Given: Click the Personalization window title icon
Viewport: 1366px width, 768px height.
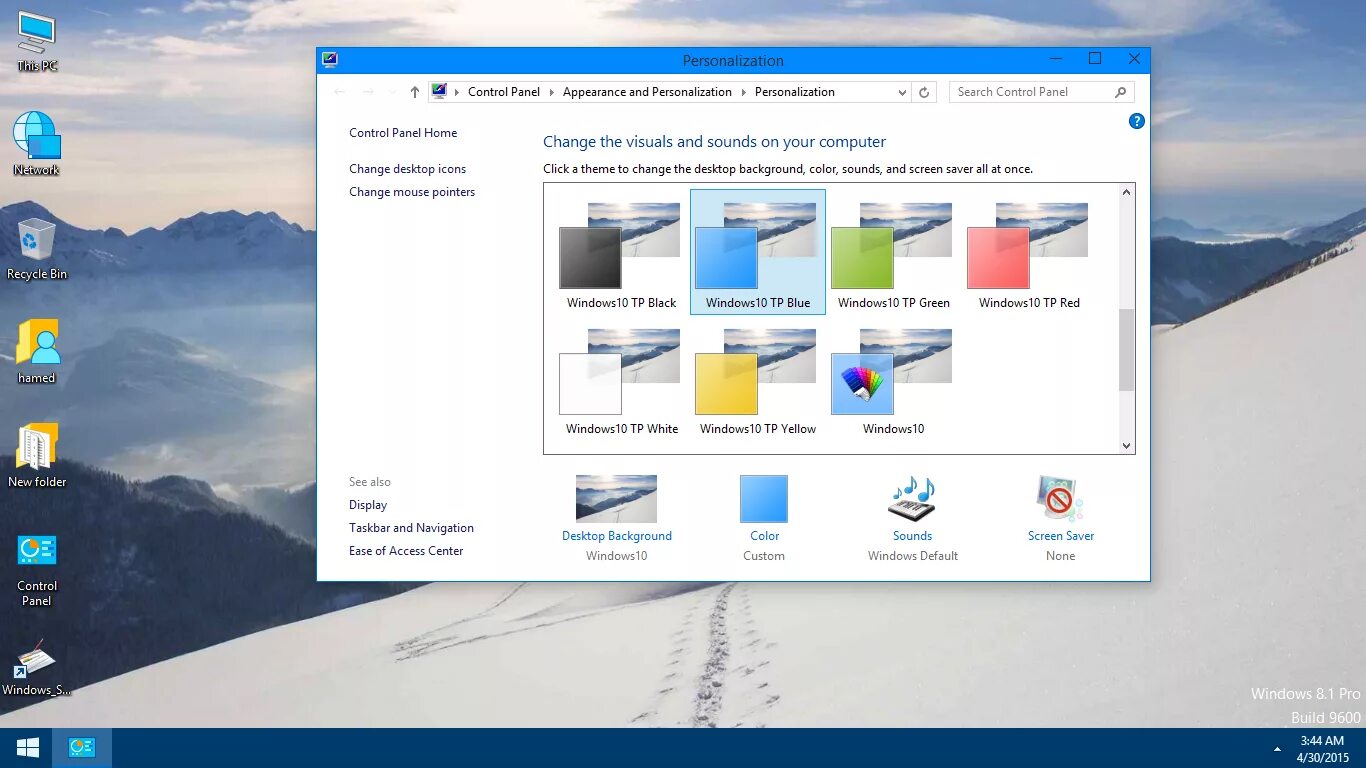Looking at the screenshot, I should point(330,60).
